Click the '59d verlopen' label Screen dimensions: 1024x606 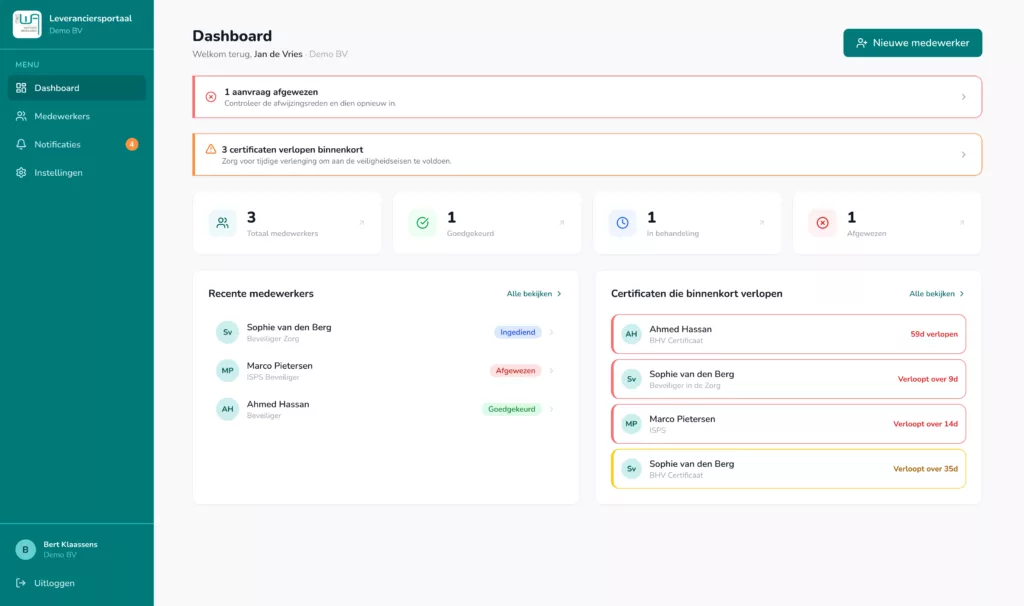click(x=934, y=334)
